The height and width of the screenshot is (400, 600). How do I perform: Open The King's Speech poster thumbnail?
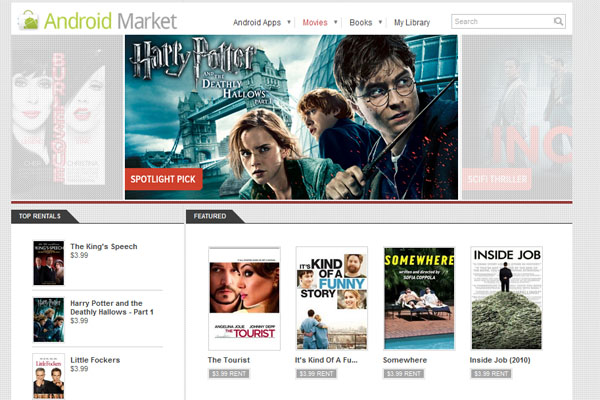tap(48, 262)
